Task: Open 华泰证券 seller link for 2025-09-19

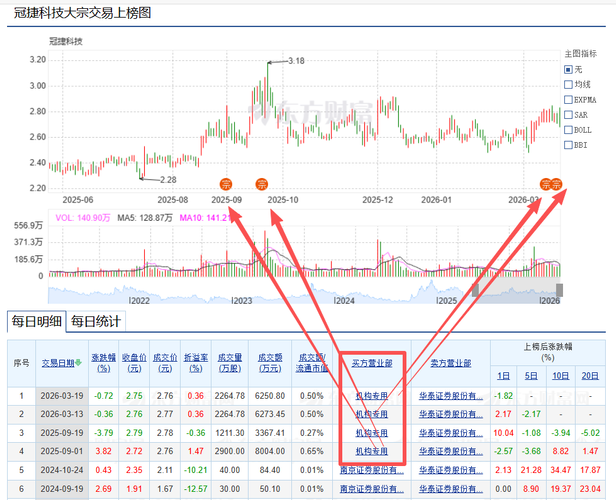Action: click(451, 433)
